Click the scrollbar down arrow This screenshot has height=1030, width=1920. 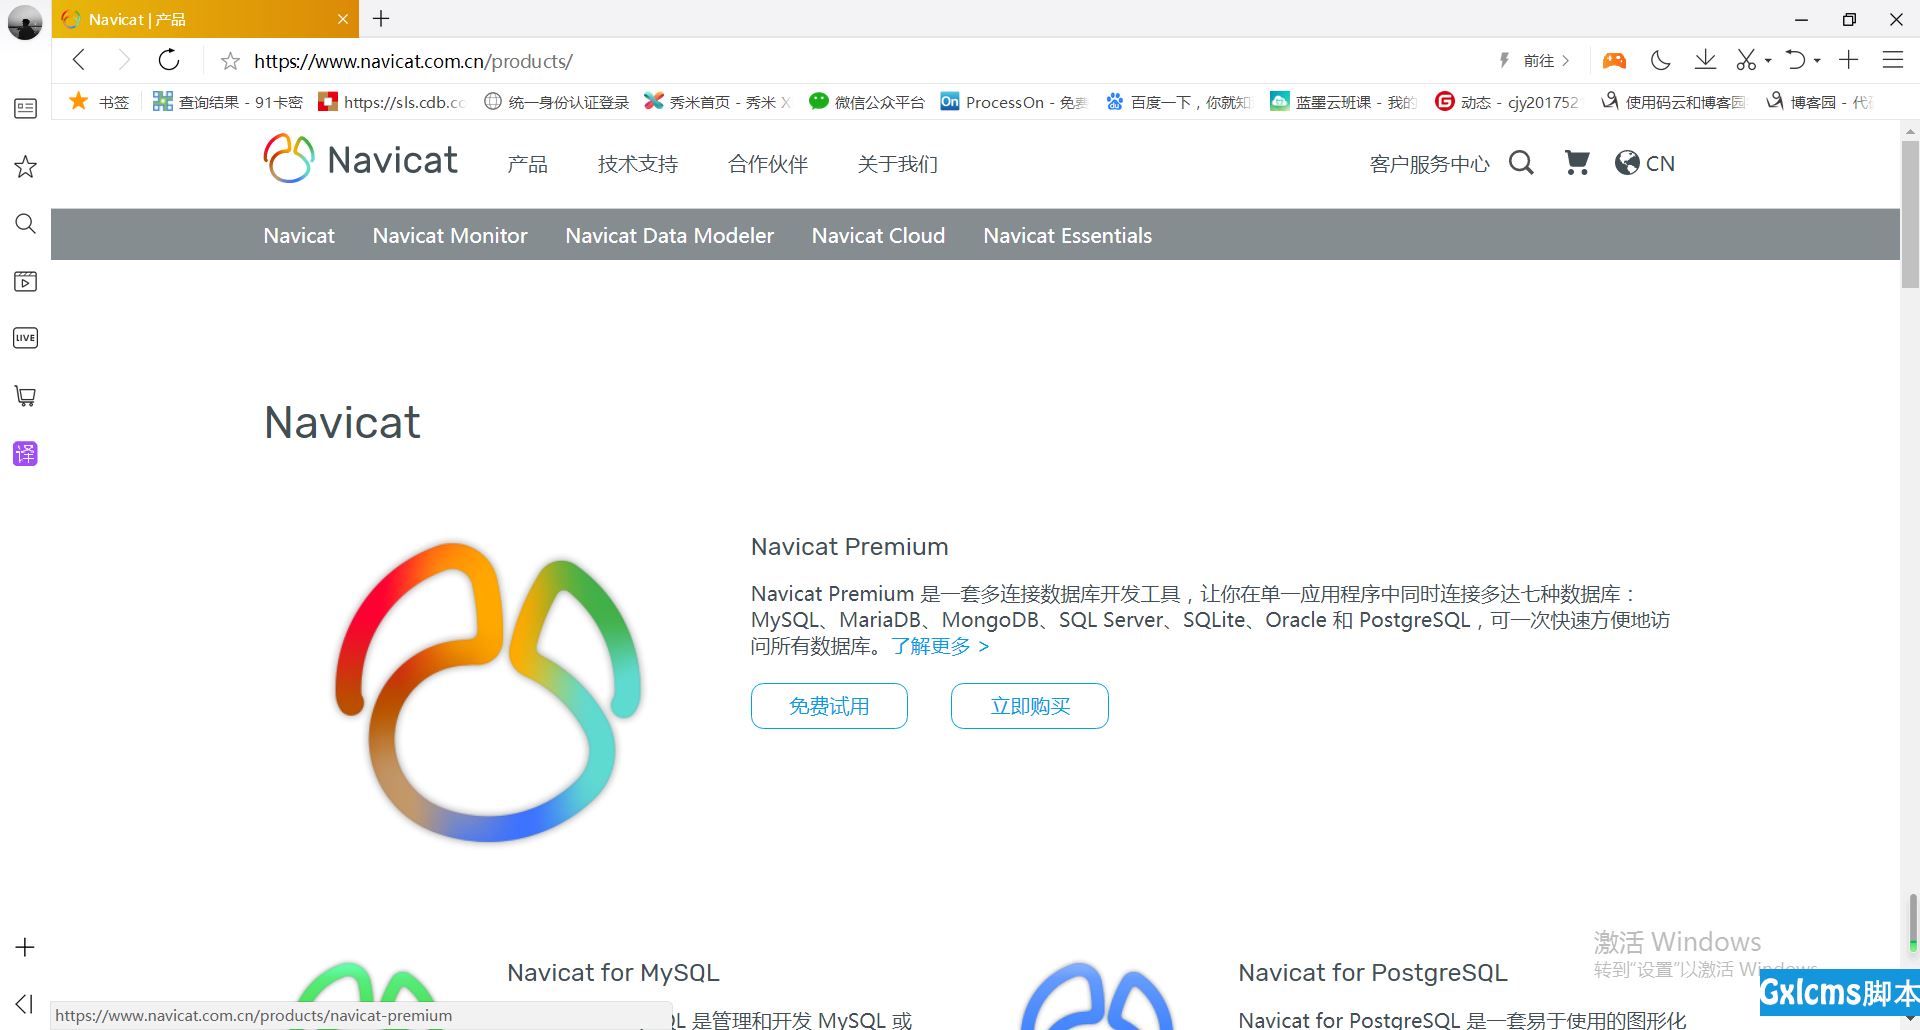click(1910, 1019)
